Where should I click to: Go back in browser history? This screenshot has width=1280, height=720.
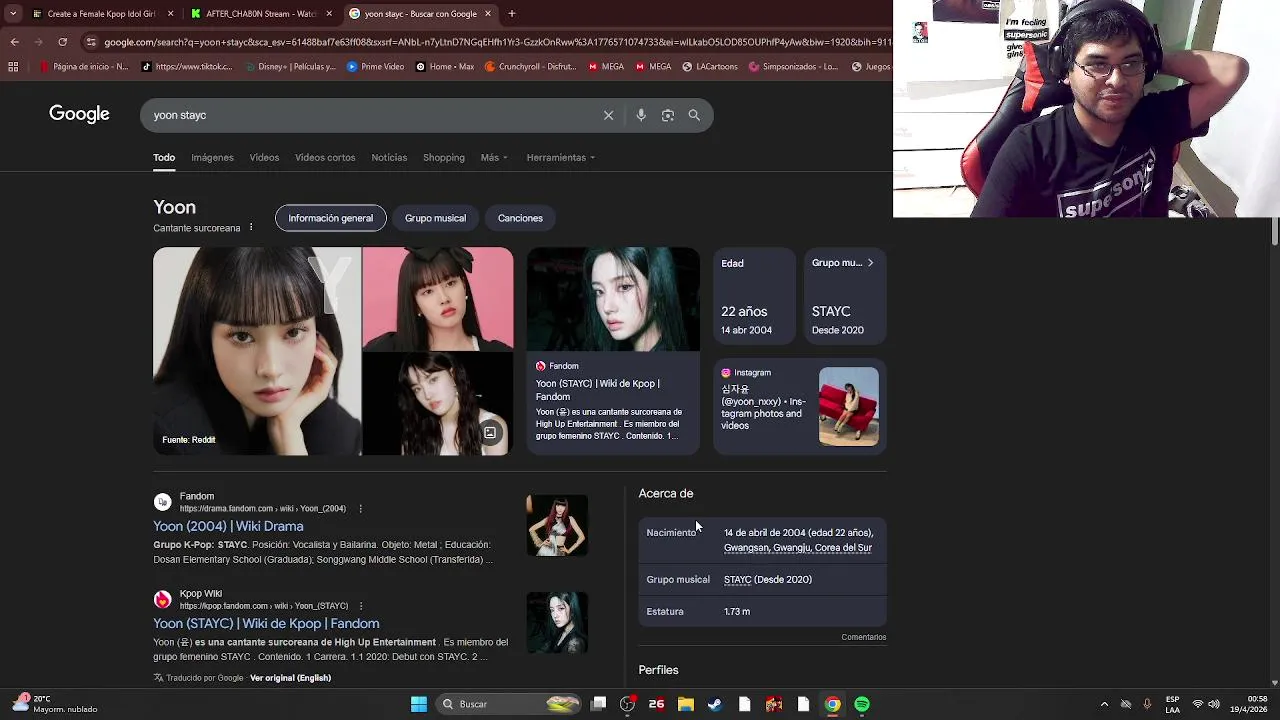14,42
